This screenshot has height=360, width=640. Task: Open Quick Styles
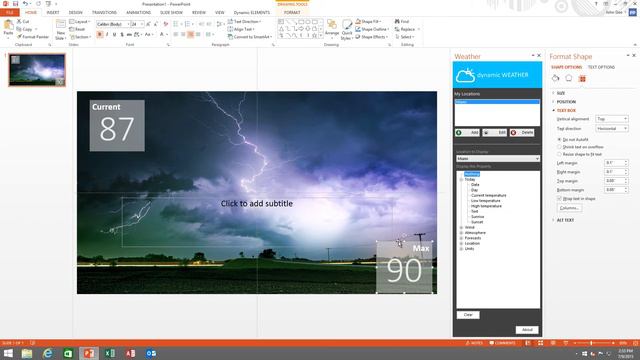click(347, 29)
